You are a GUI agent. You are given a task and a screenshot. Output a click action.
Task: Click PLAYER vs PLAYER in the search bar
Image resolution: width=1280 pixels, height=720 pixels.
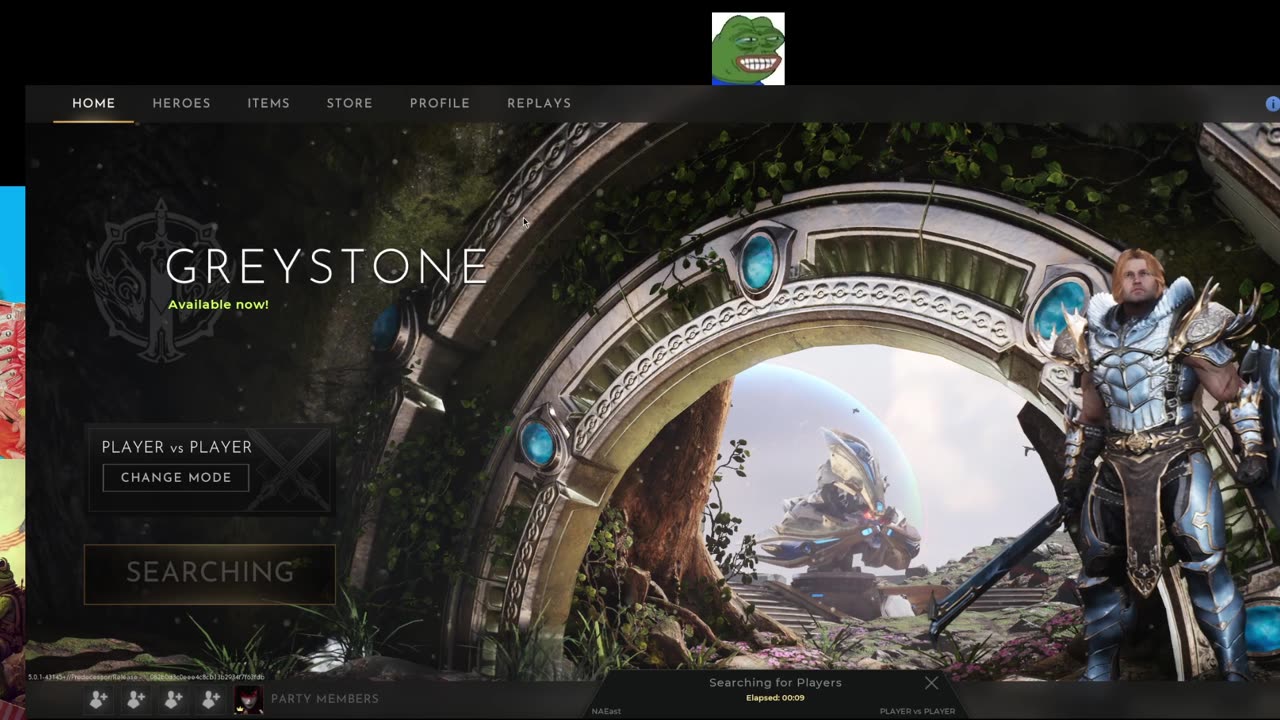[x=917, y=711]
